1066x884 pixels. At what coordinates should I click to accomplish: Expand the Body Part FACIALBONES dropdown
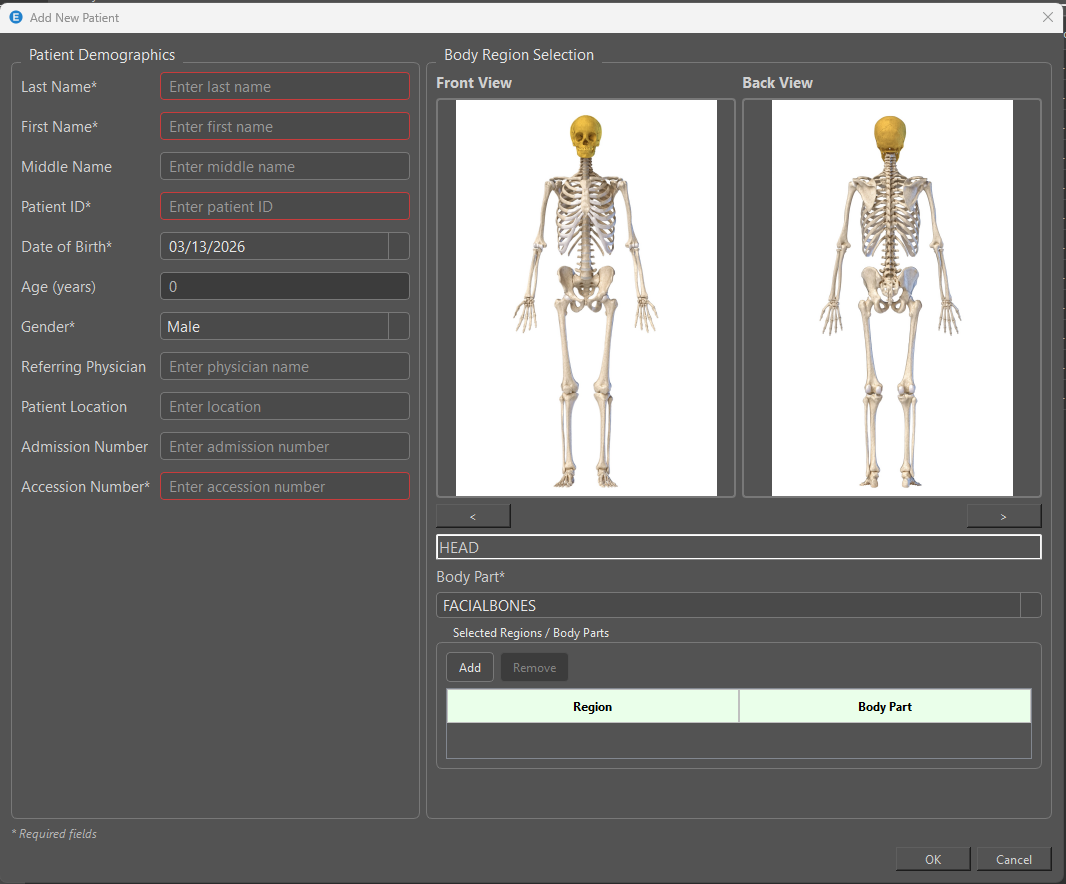point(1030,606)
